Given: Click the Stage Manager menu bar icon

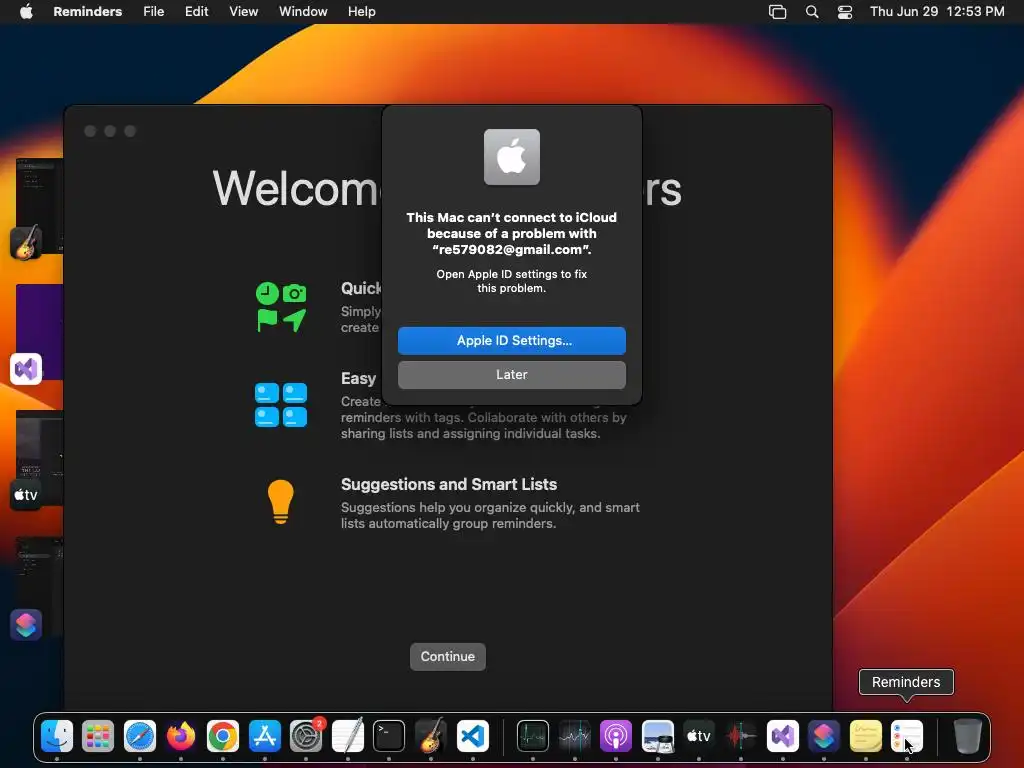Looking at the screenshot, I should point(777,12).
